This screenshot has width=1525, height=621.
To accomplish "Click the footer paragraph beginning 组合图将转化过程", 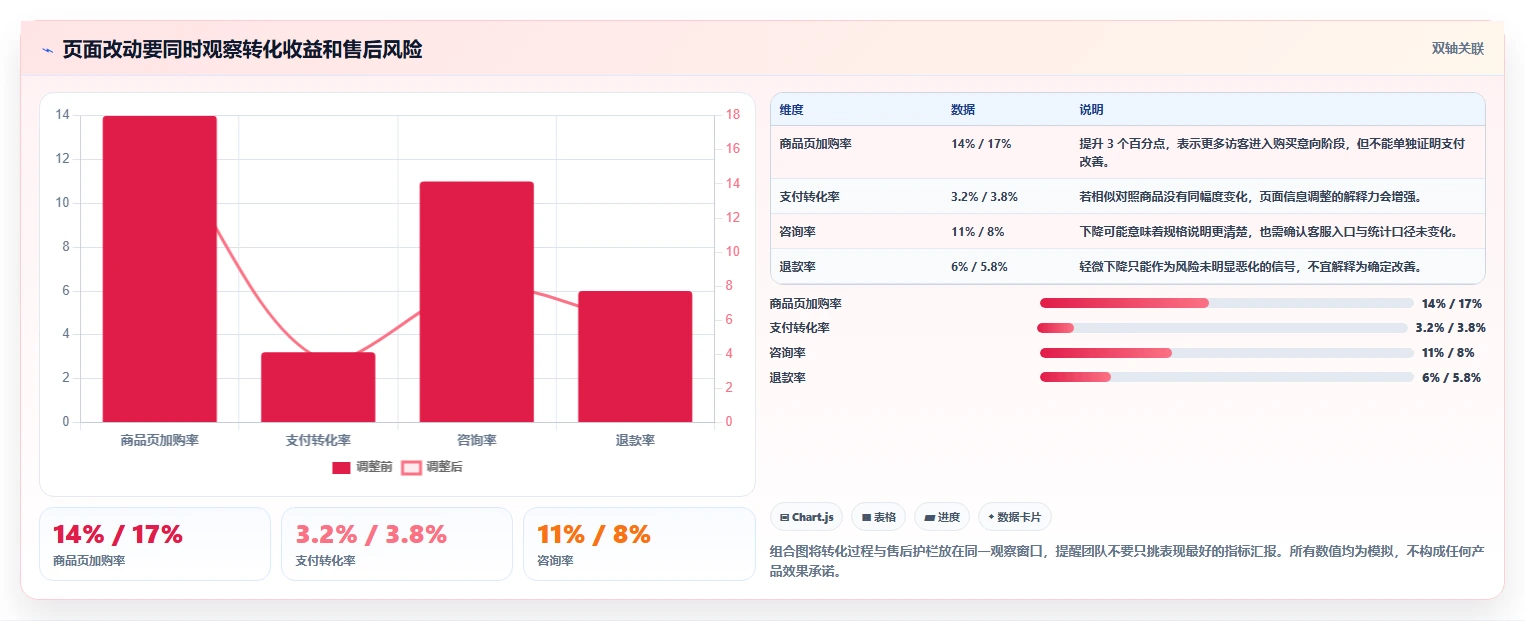I will click(1127, 562).
